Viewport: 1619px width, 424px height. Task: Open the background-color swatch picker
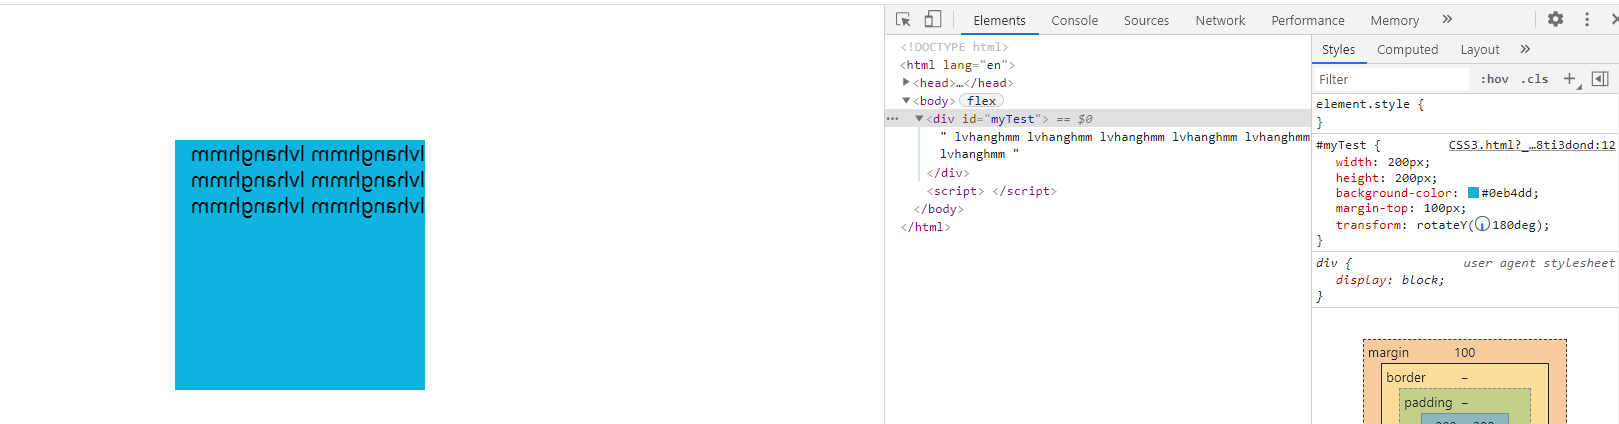click(x=1473, y=193)
